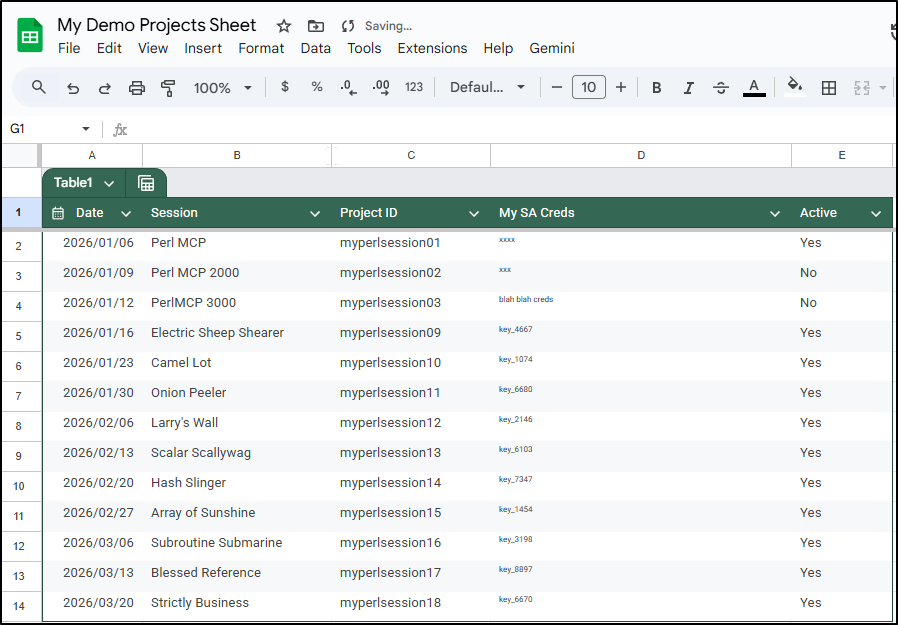The image size is (898, 625).
Task: Select the paint format roller tool
Action: point(168,88)
